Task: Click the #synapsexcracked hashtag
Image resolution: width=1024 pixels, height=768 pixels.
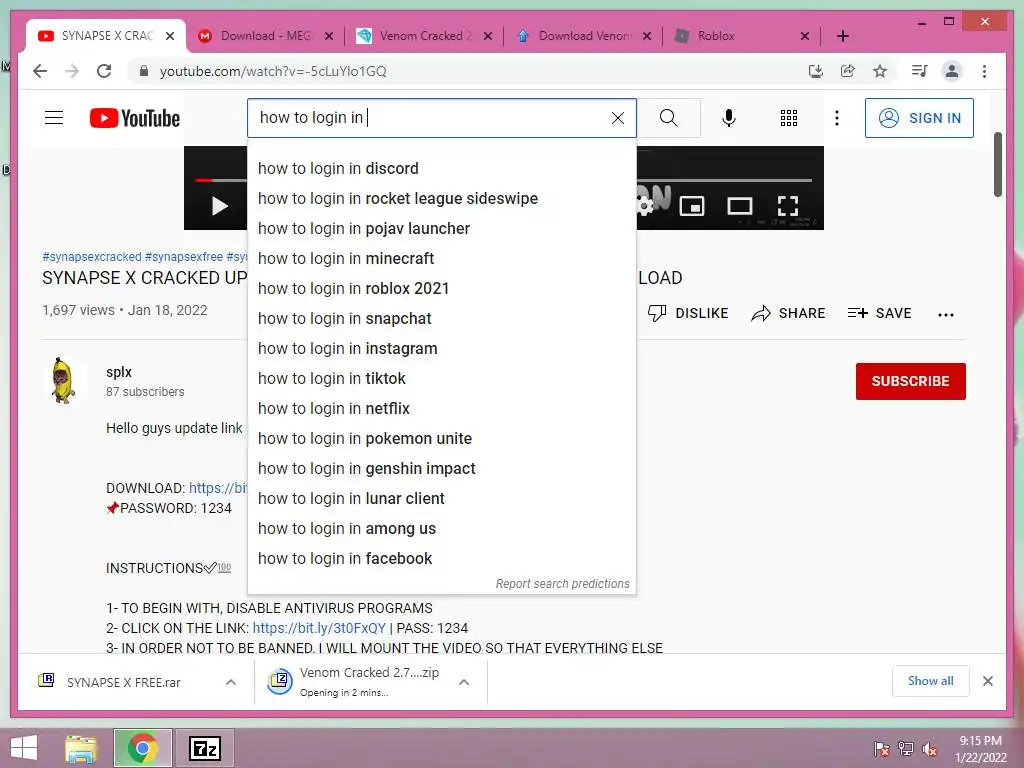Action: [91, 257]
